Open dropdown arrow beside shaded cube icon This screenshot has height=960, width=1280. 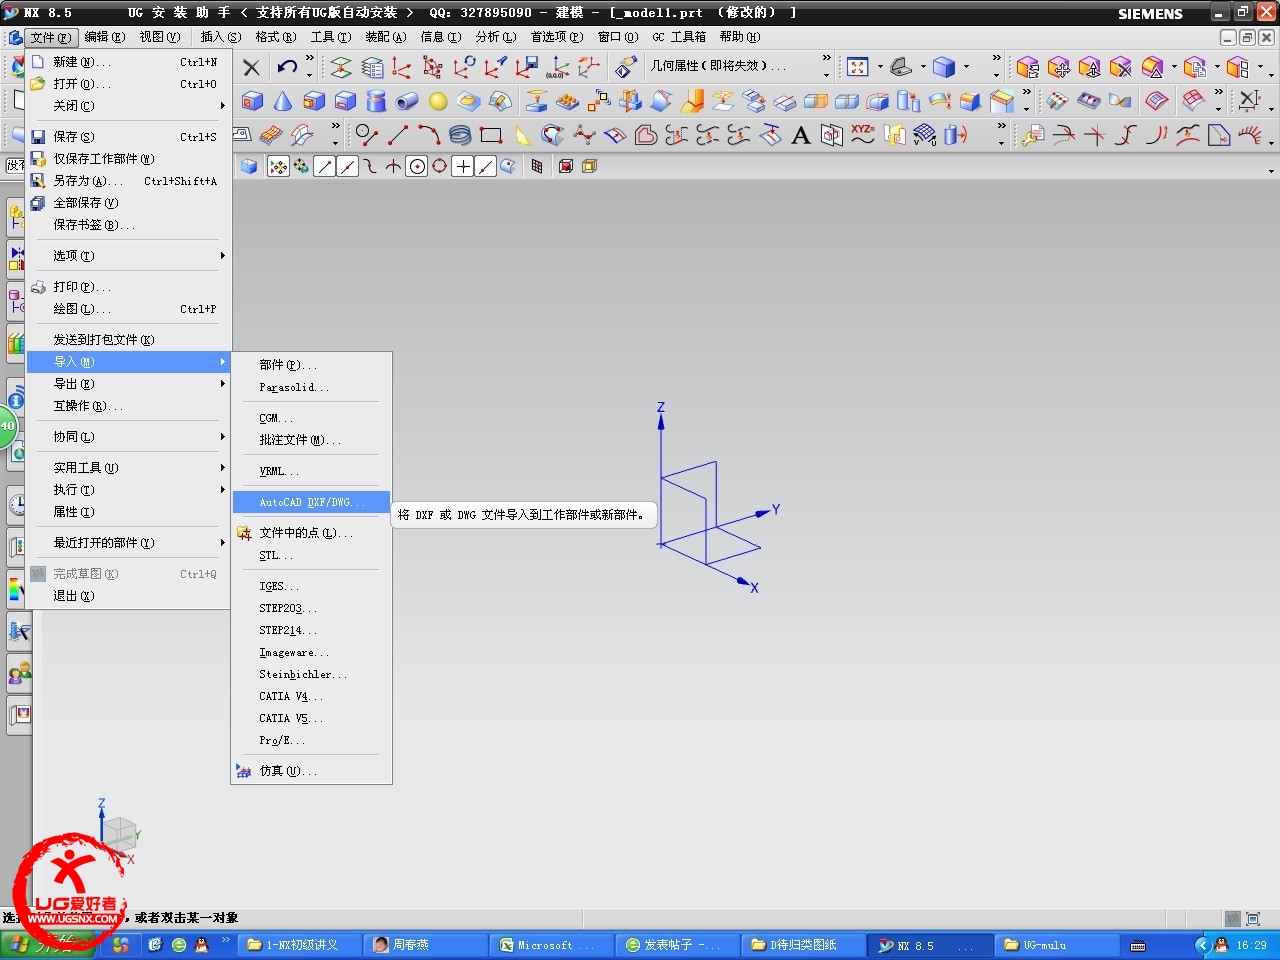(x=966, y=67)
